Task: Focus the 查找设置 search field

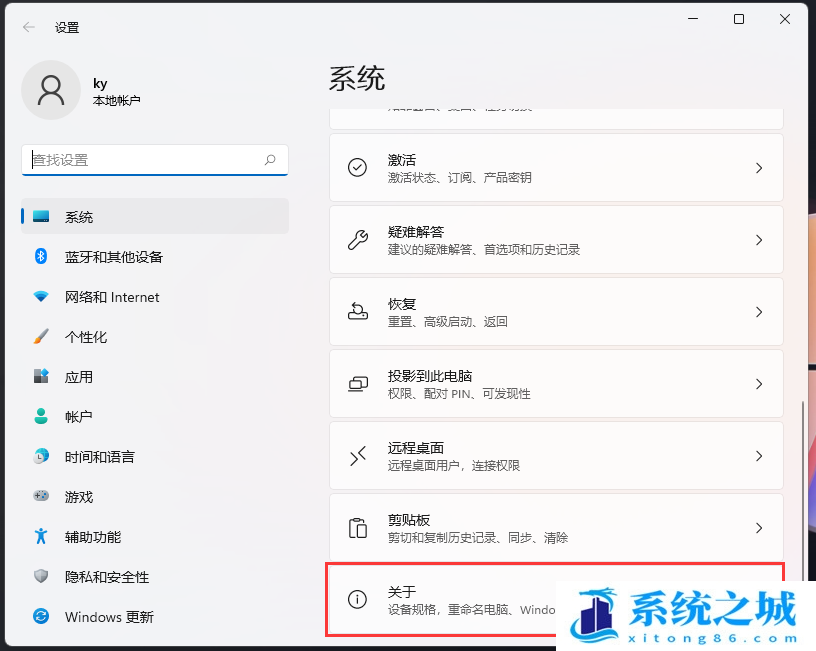Action: [x=155, y=160]
